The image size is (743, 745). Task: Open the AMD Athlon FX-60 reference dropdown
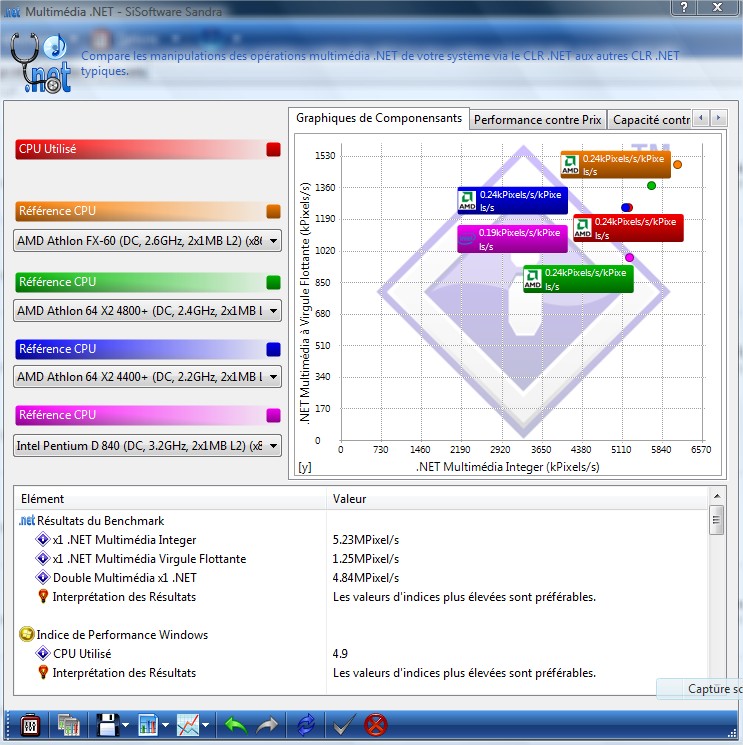[147, 241]
